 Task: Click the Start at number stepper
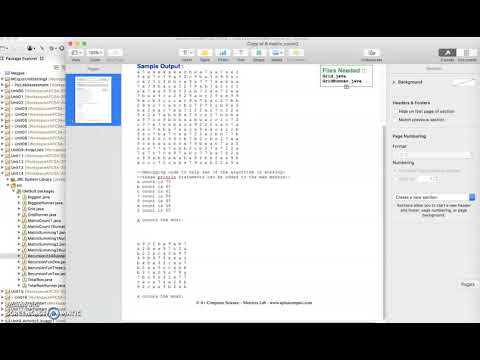[436, 179]
